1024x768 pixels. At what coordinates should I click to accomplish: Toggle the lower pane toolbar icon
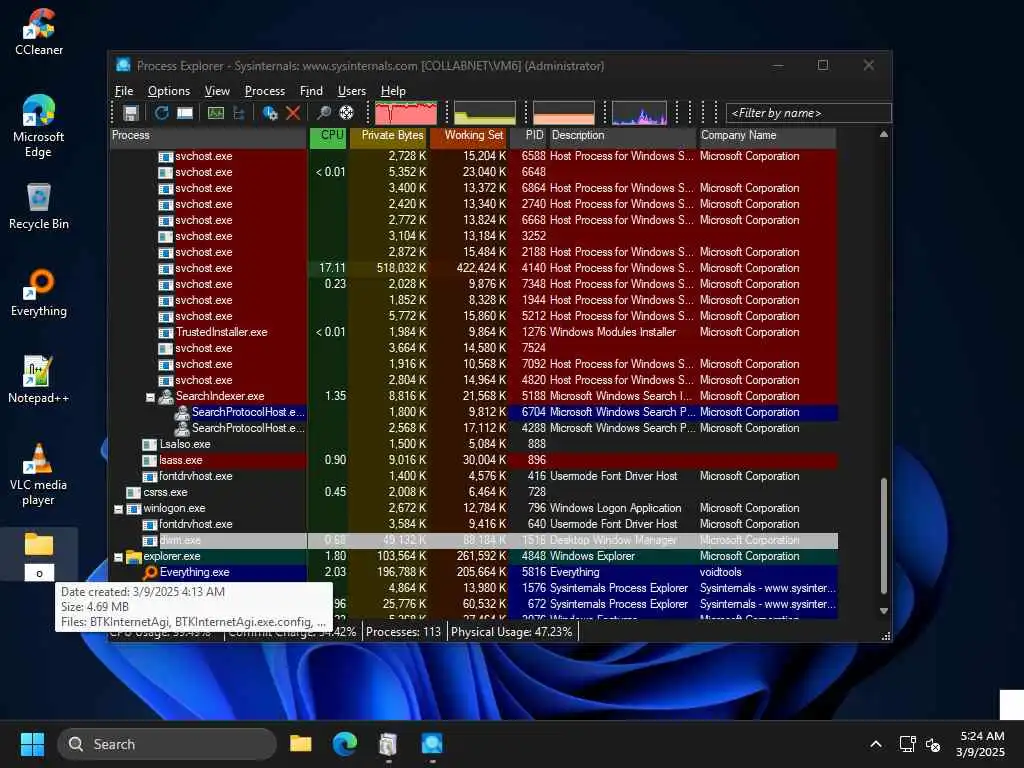coord(185,113)
